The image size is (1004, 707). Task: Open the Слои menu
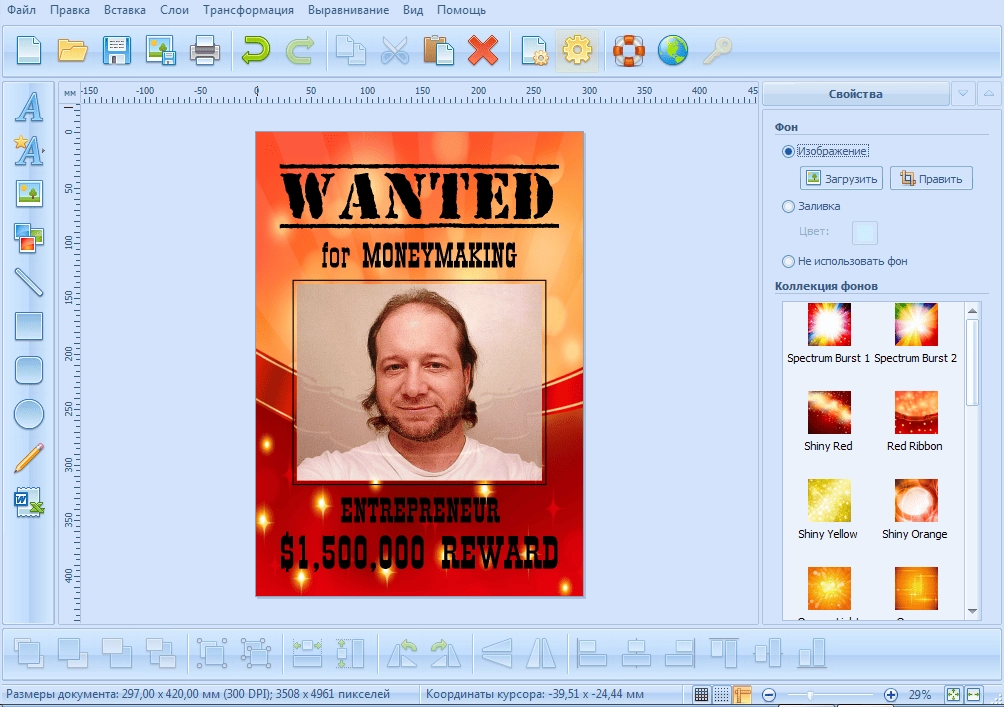[x=174, y=10]
